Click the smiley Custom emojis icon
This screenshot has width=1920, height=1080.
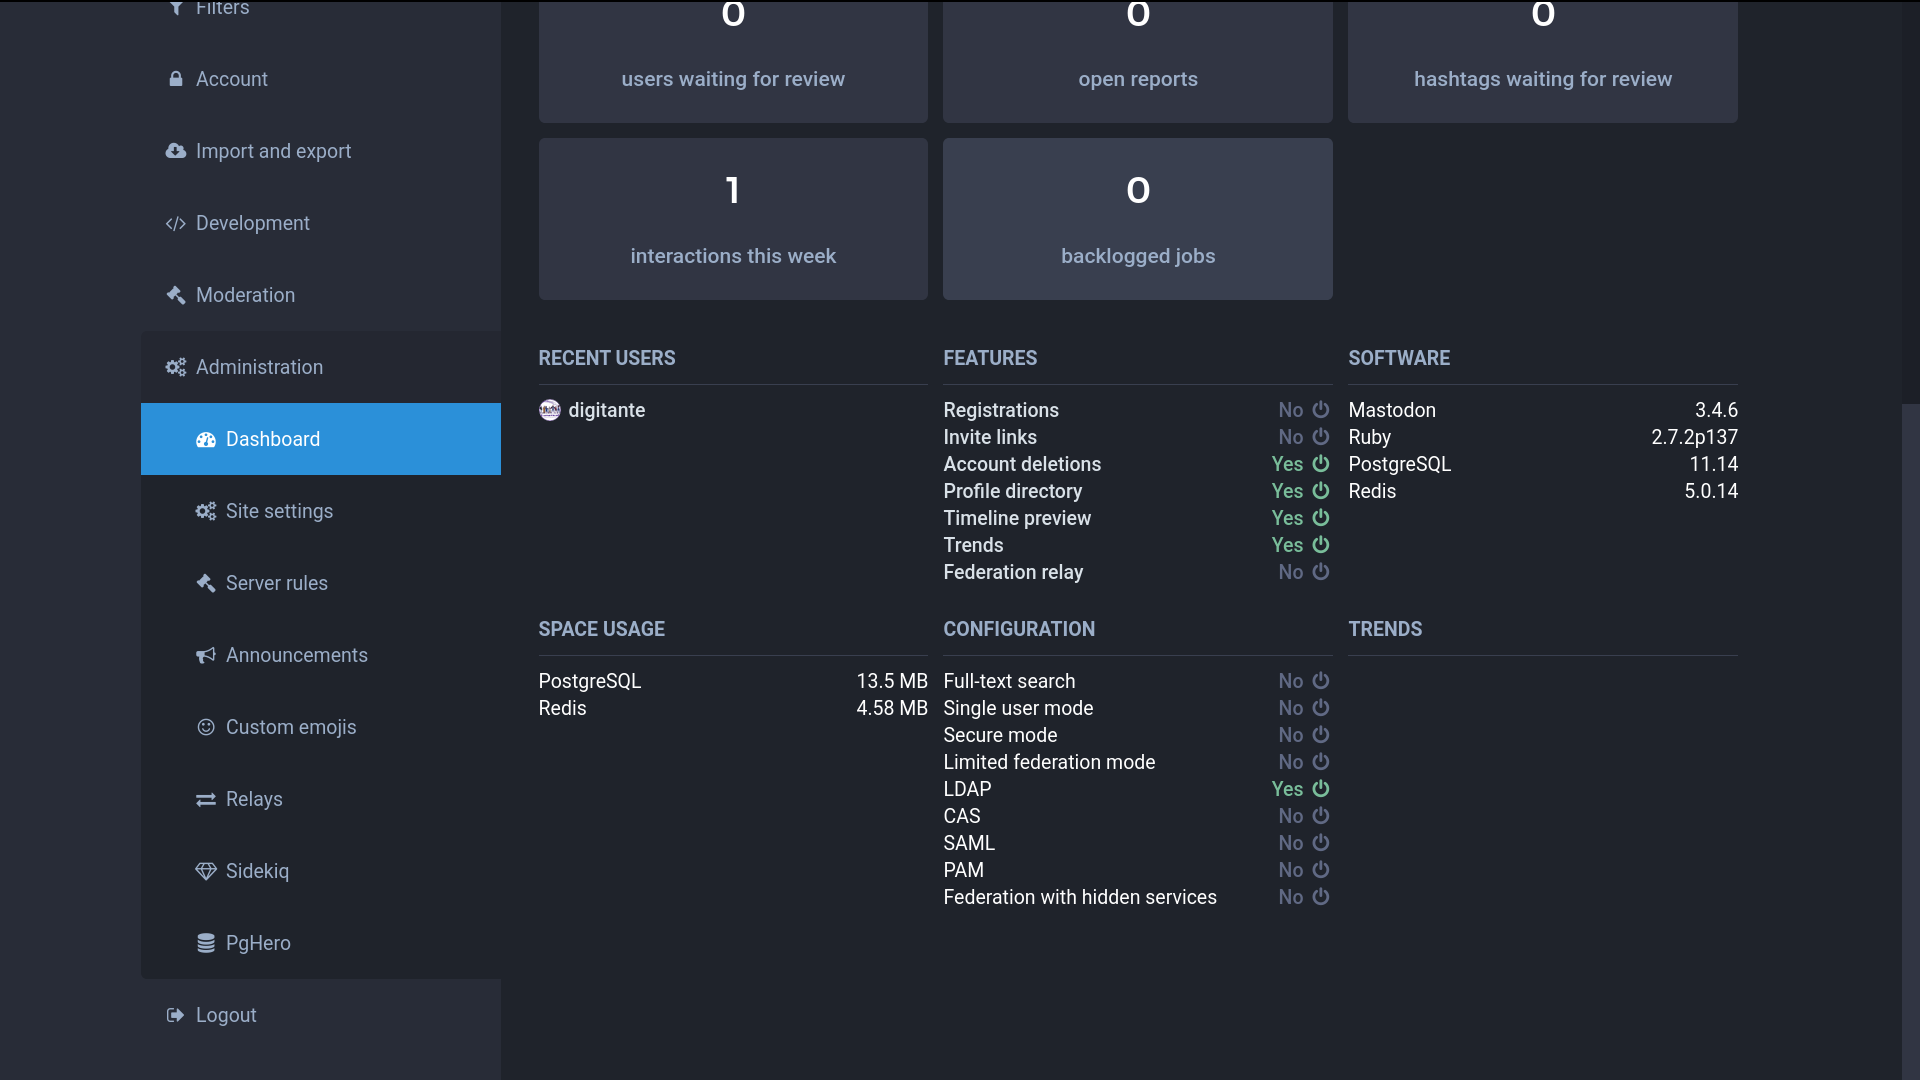click(206, 727)
